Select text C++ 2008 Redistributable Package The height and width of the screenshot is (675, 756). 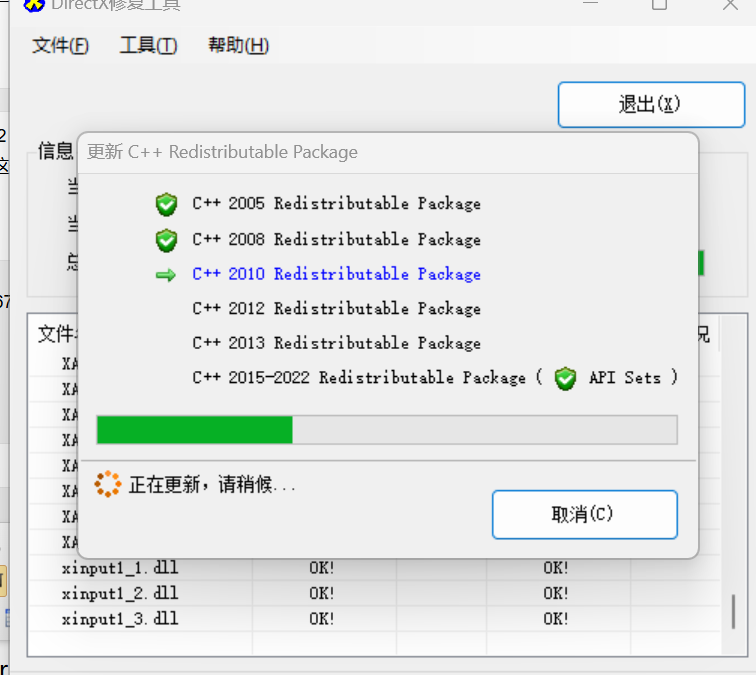point(336,240)
